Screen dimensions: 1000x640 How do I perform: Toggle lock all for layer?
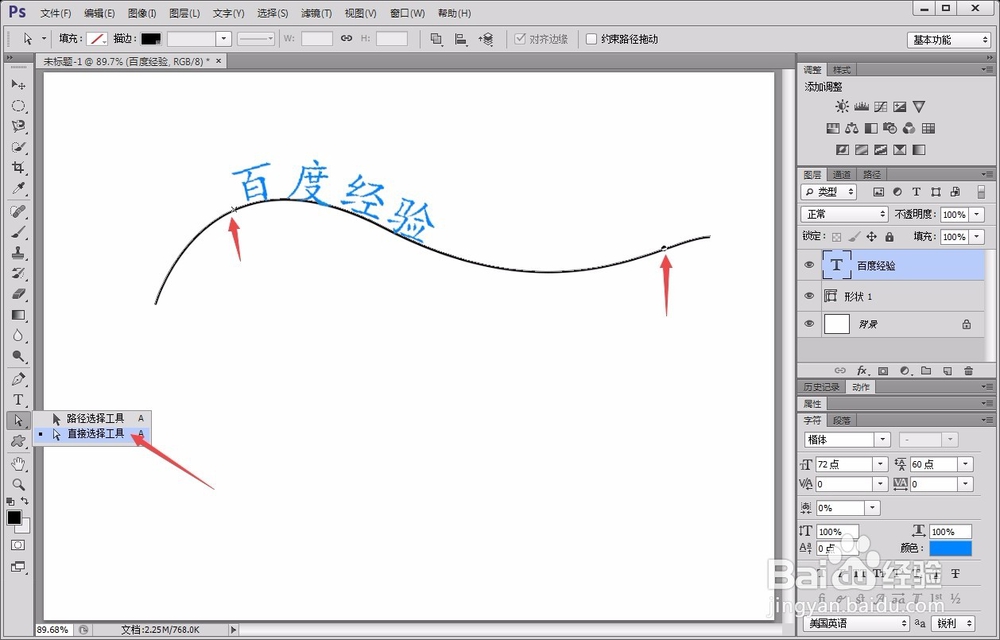coord(890,236)
